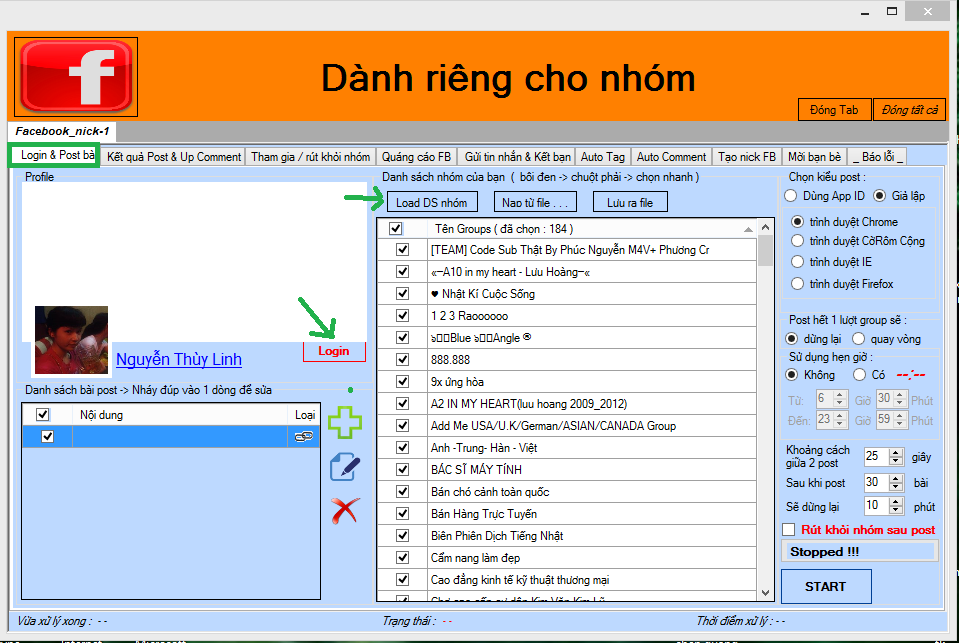Screen dimensions: 959x643
Task: Click the Loại column header
Action: (x=305, y=415)
